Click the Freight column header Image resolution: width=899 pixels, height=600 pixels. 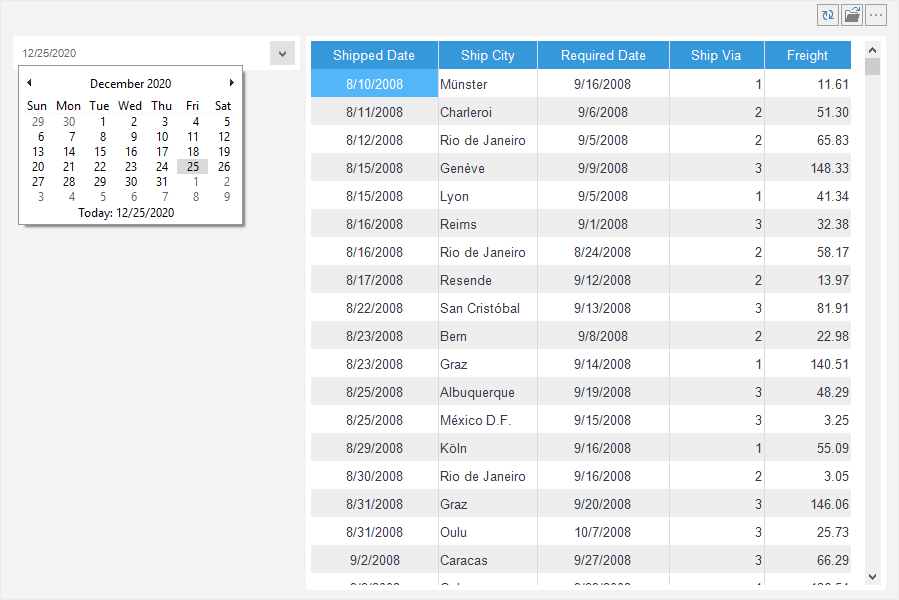[x=807, y=56]
